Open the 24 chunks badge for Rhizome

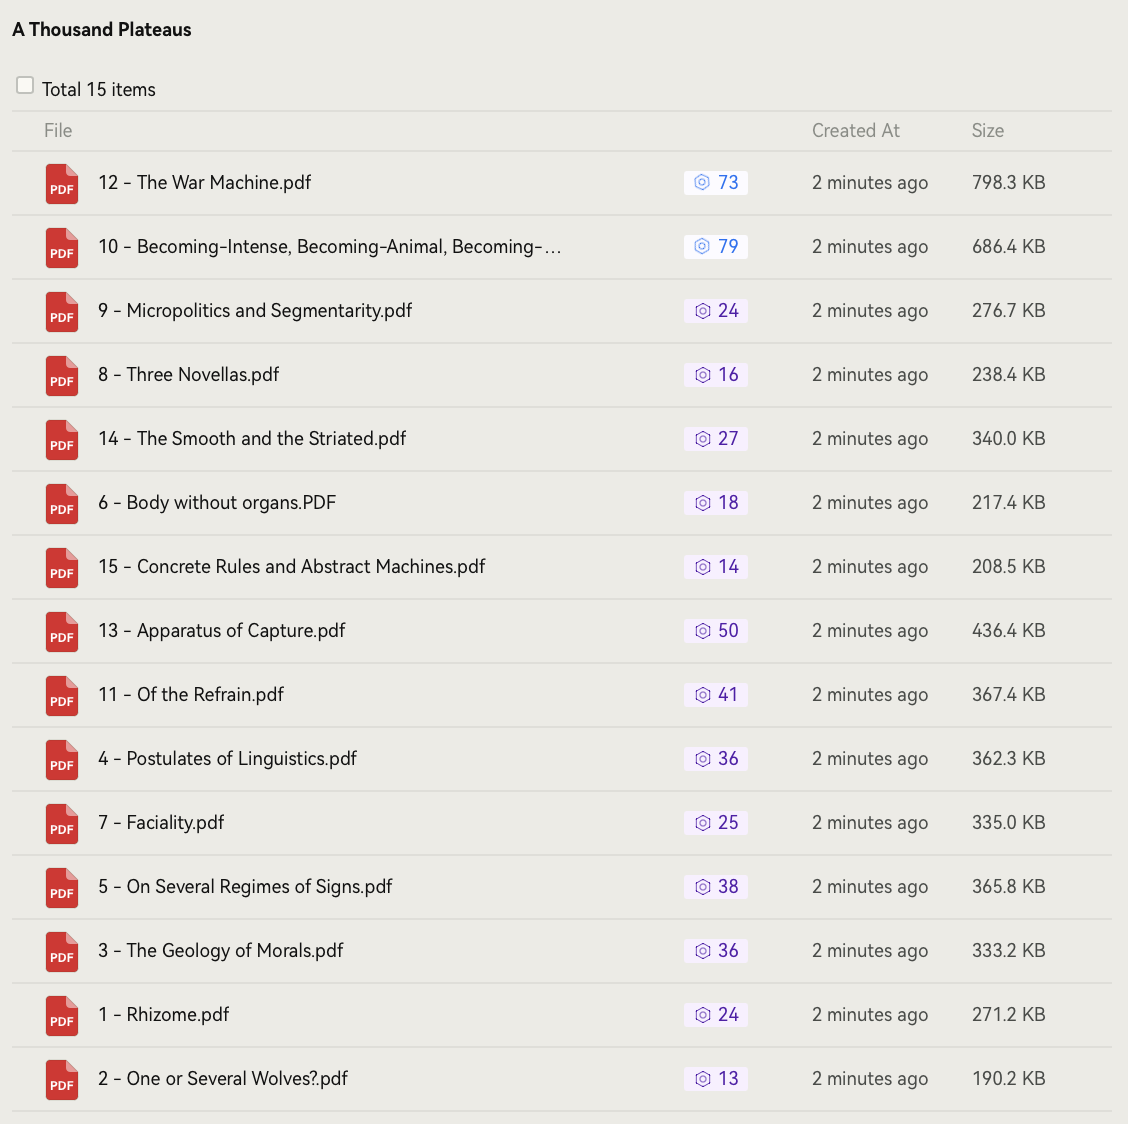tap(716, 1015)
